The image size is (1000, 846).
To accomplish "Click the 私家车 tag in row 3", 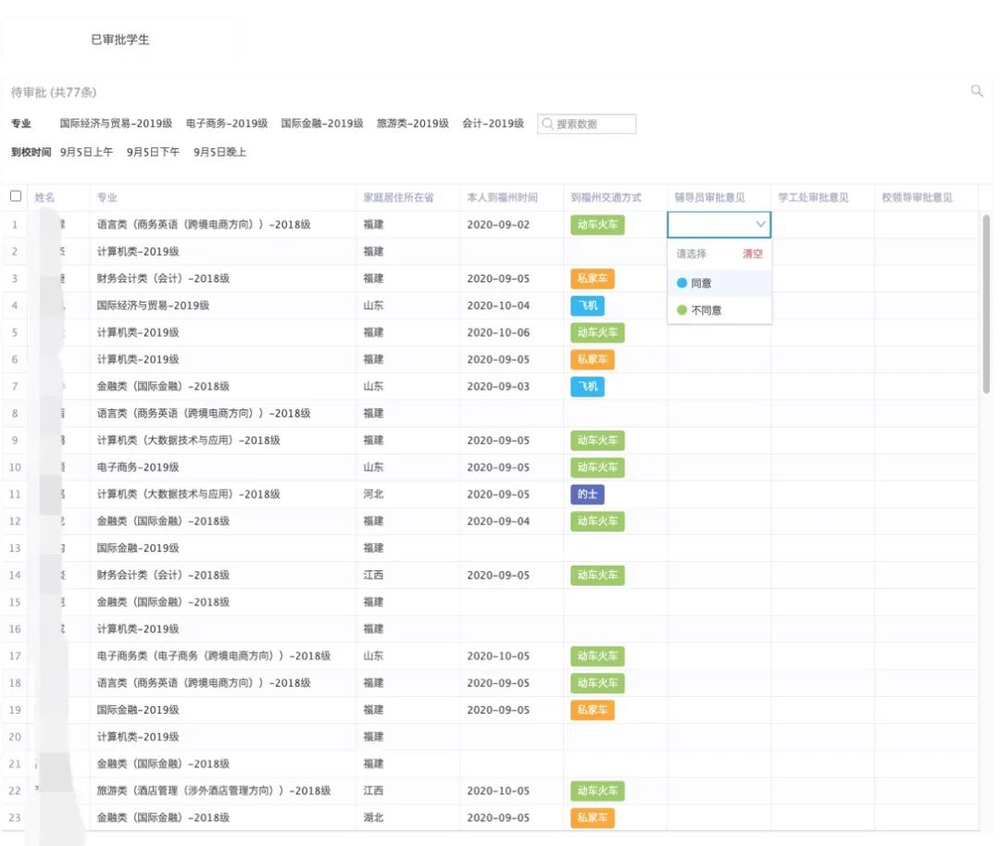I will [592, 278].
